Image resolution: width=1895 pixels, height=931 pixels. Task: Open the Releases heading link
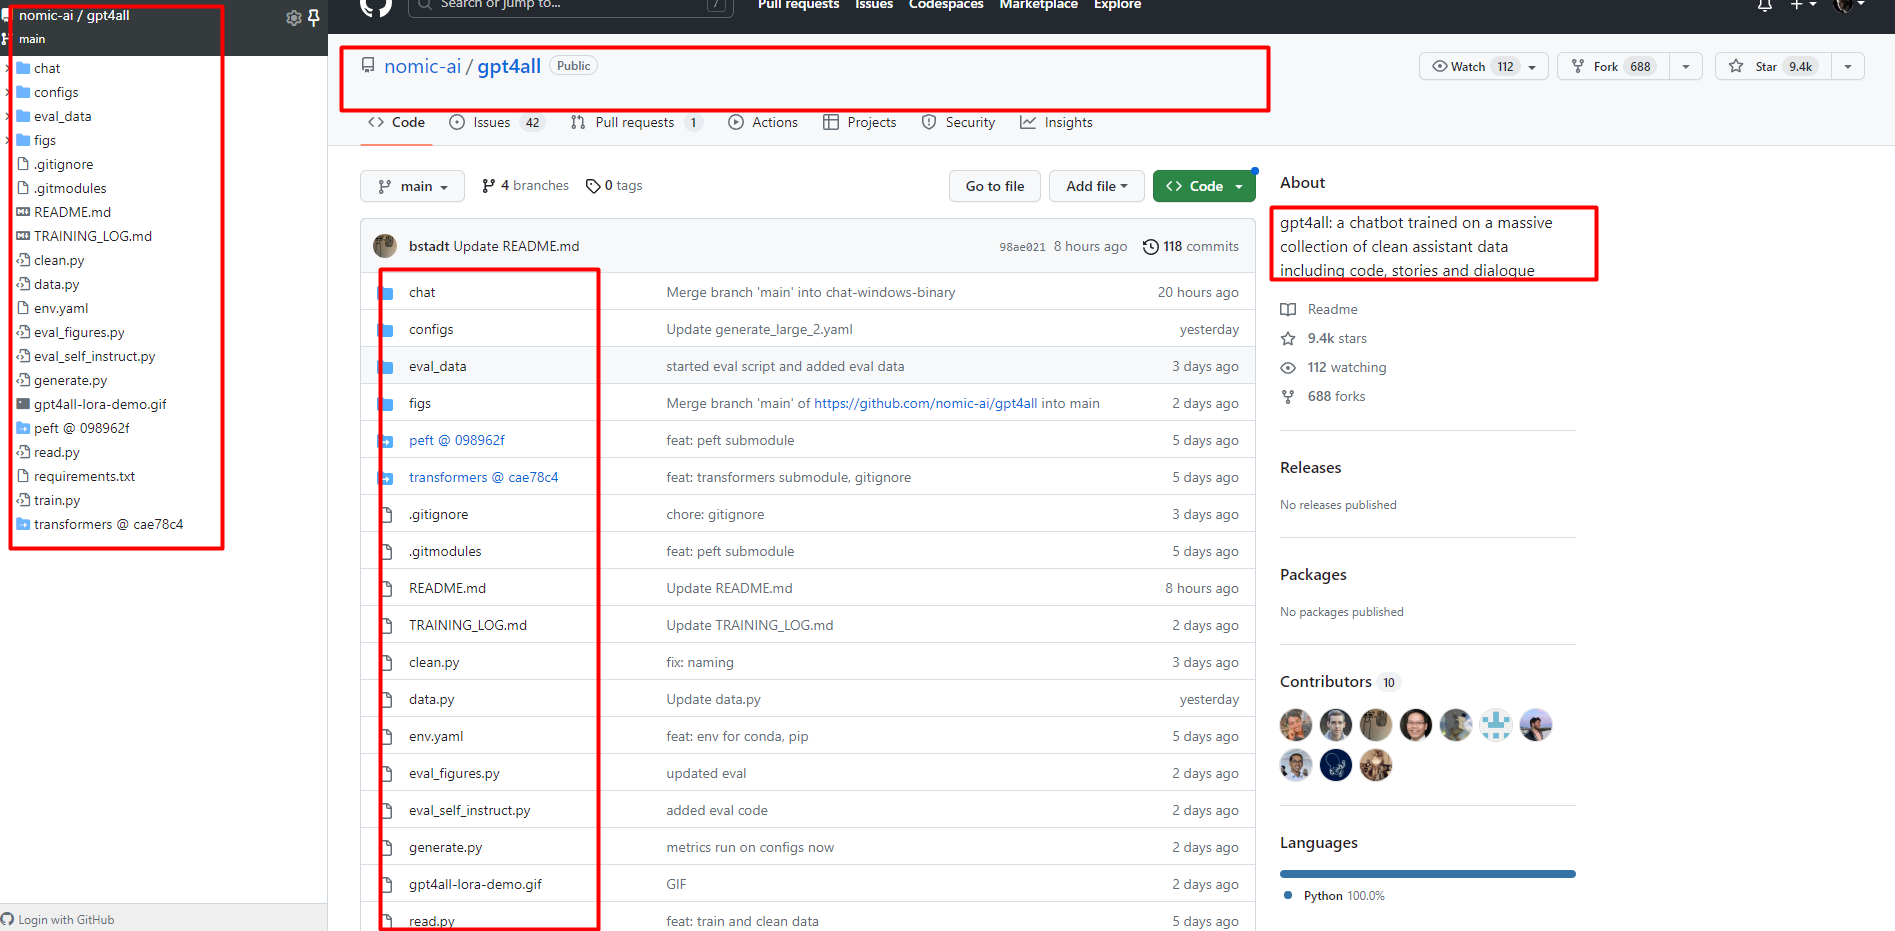coord(1310,467)
